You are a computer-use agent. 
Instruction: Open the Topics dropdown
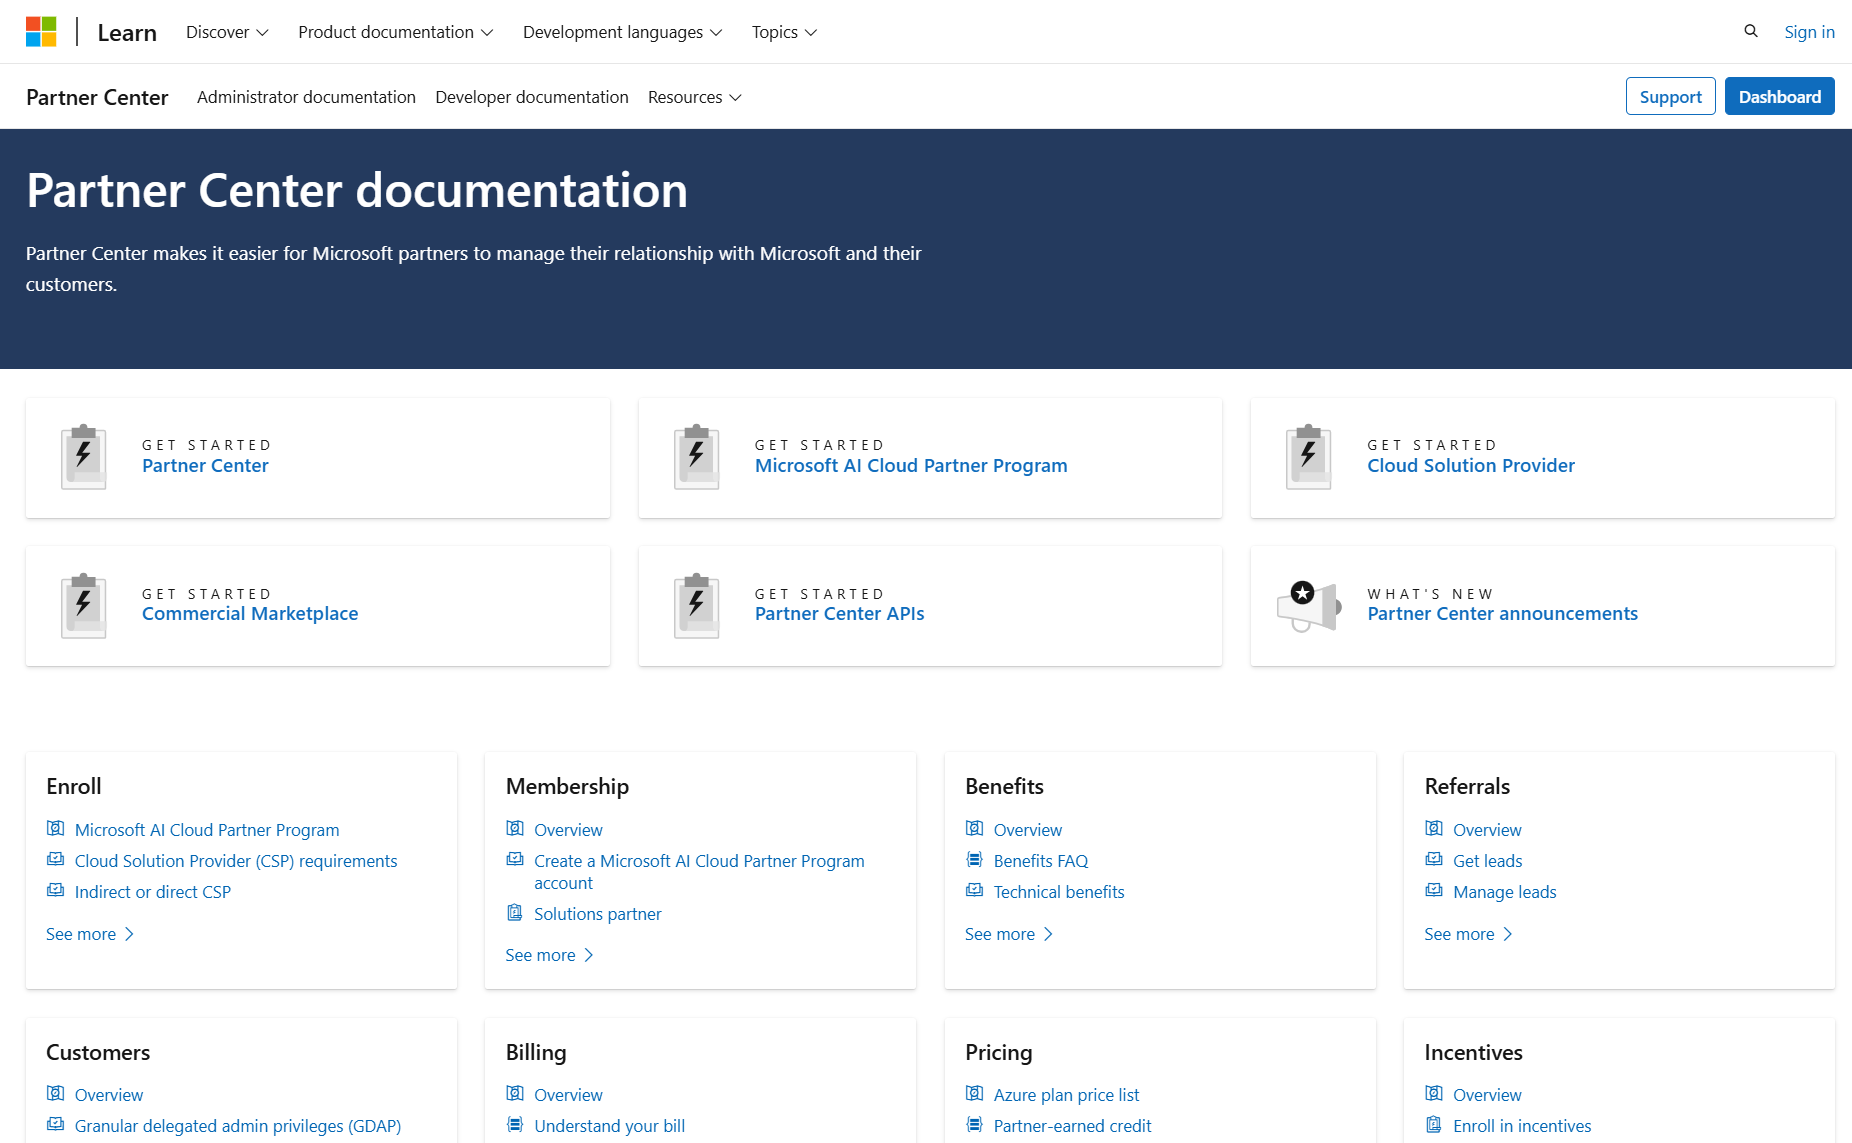[783, 31]
